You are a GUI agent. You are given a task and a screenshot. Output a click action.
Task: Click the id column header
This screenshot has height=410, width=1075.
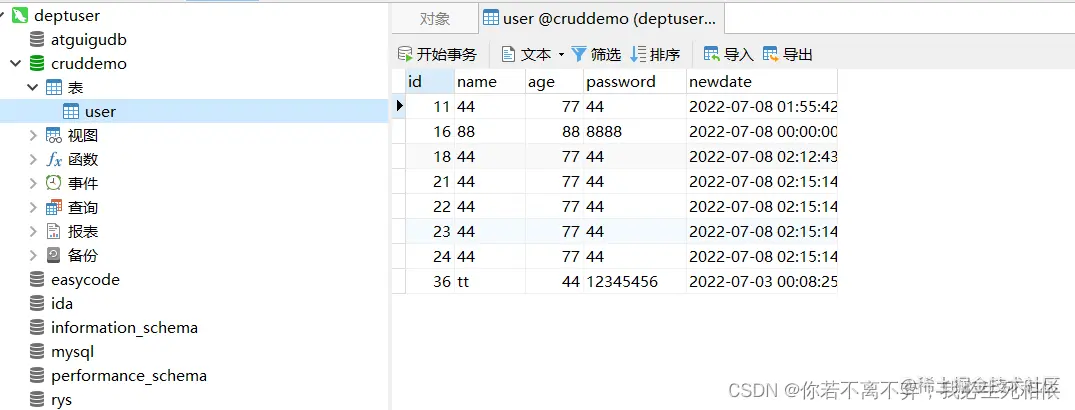point(431,82)
